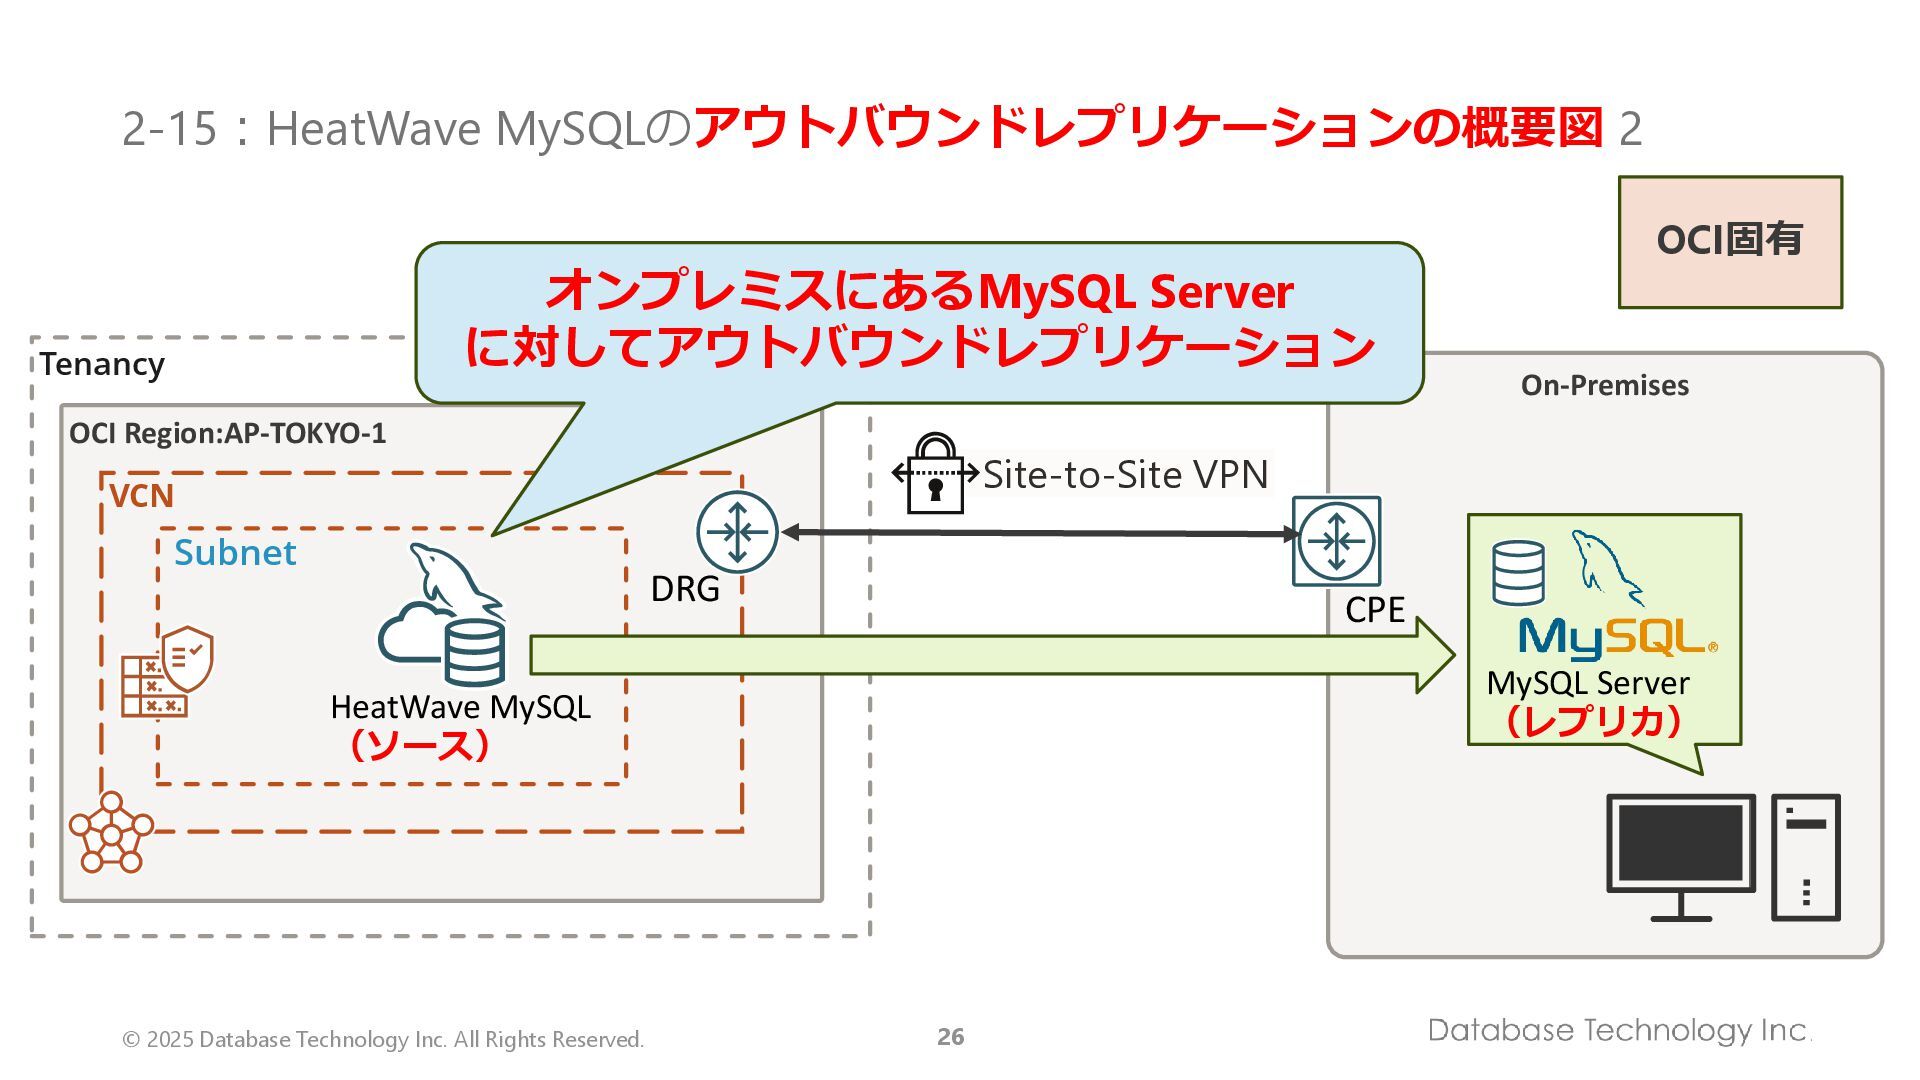This screenshot has width=1920, height=1080.
Task: Select the HeatWave MySQL label
Action: coord(460,707)
